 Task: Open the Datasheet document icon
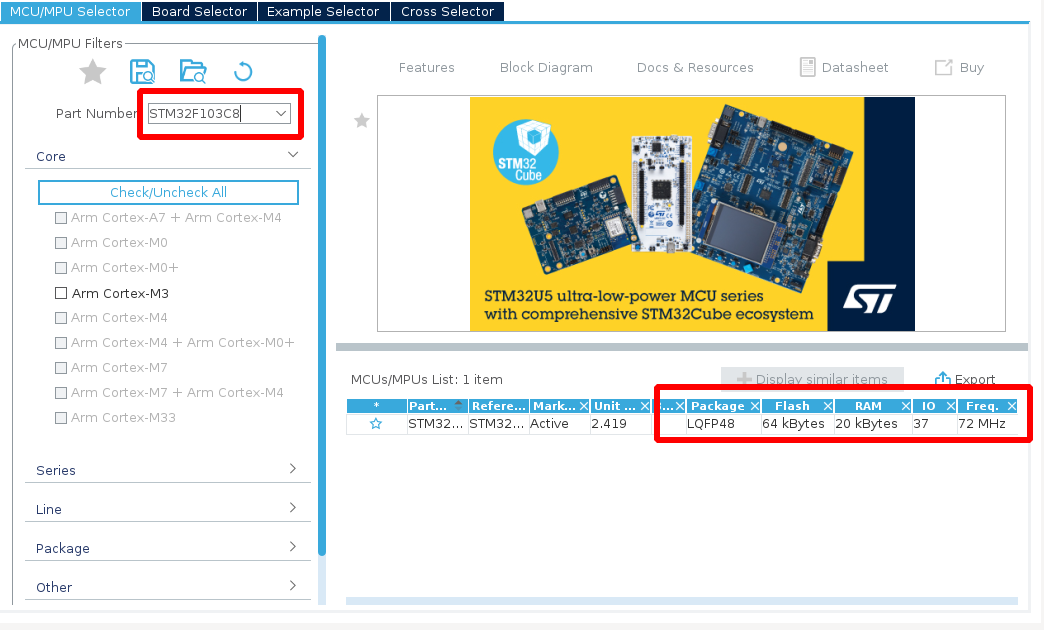point(808,67)
